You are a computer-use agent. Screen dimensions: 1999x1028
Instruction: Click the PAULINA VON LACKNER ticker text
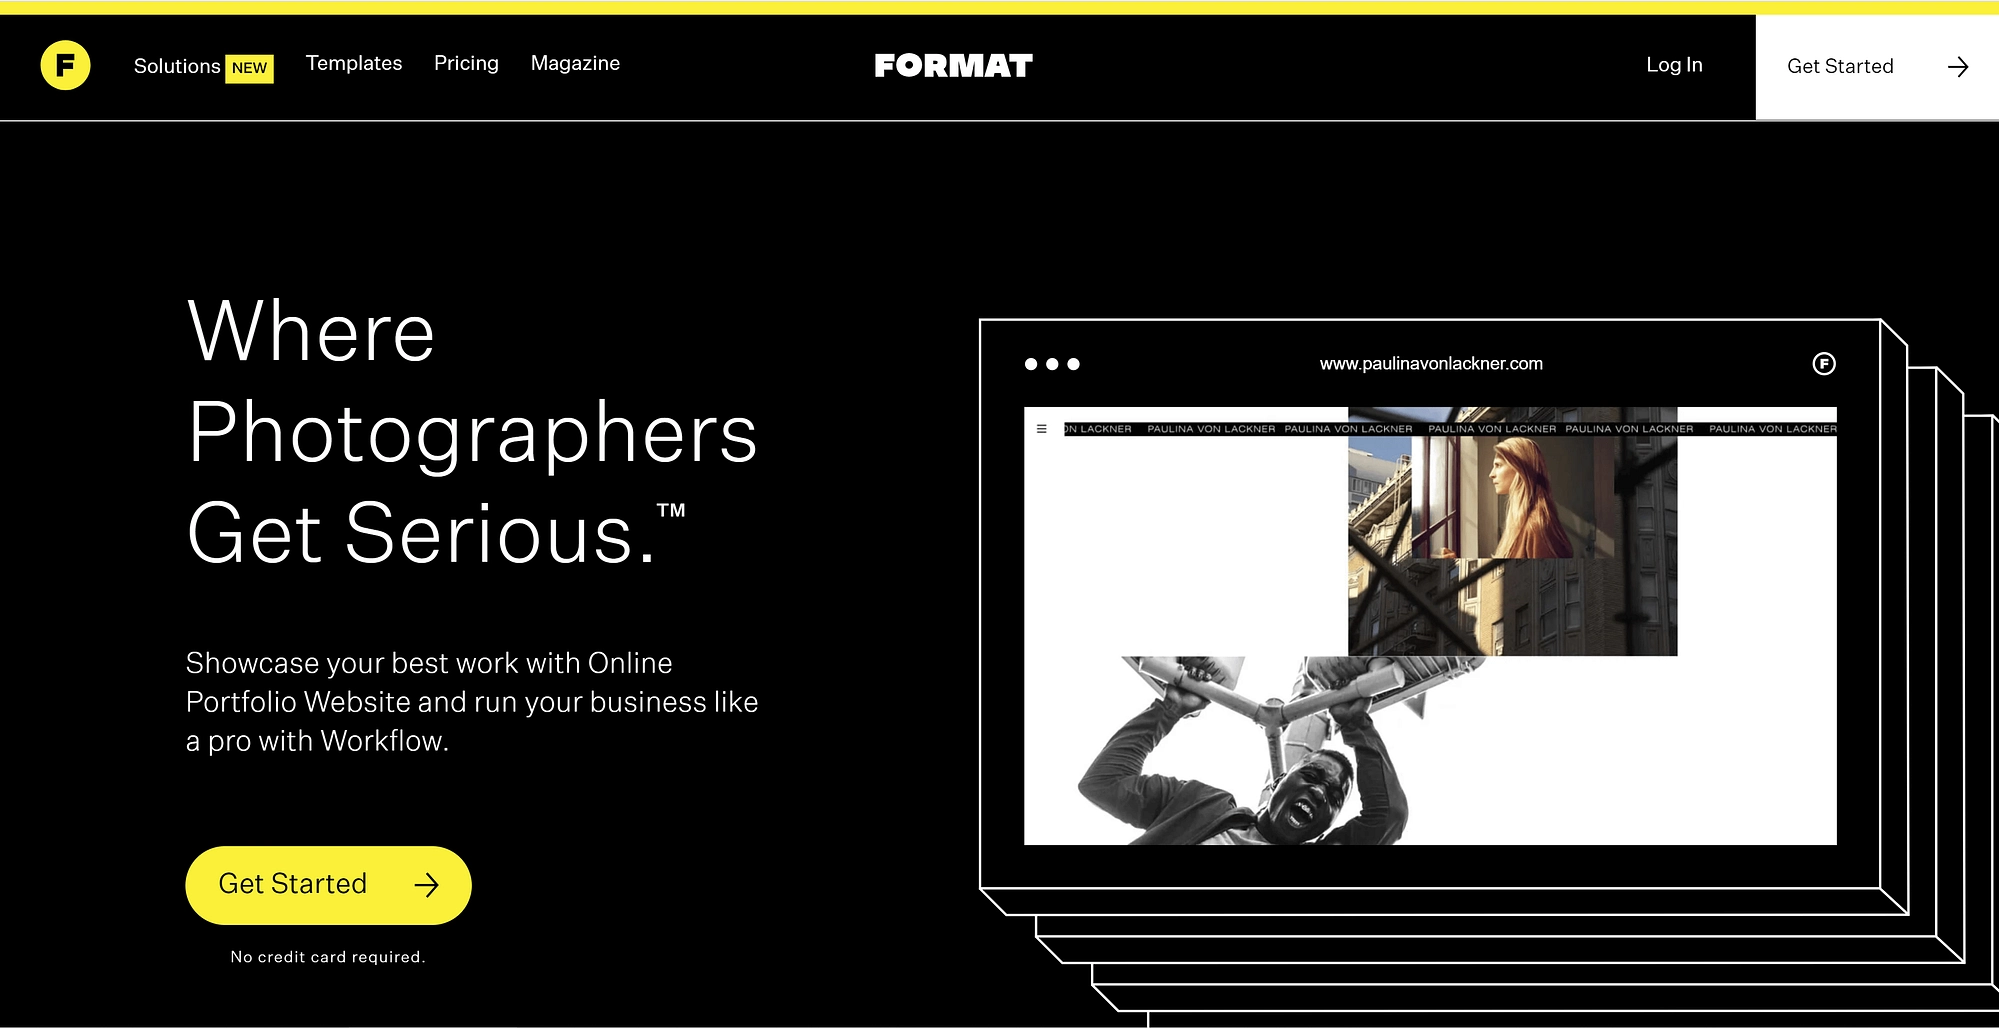click(1450, 429)
